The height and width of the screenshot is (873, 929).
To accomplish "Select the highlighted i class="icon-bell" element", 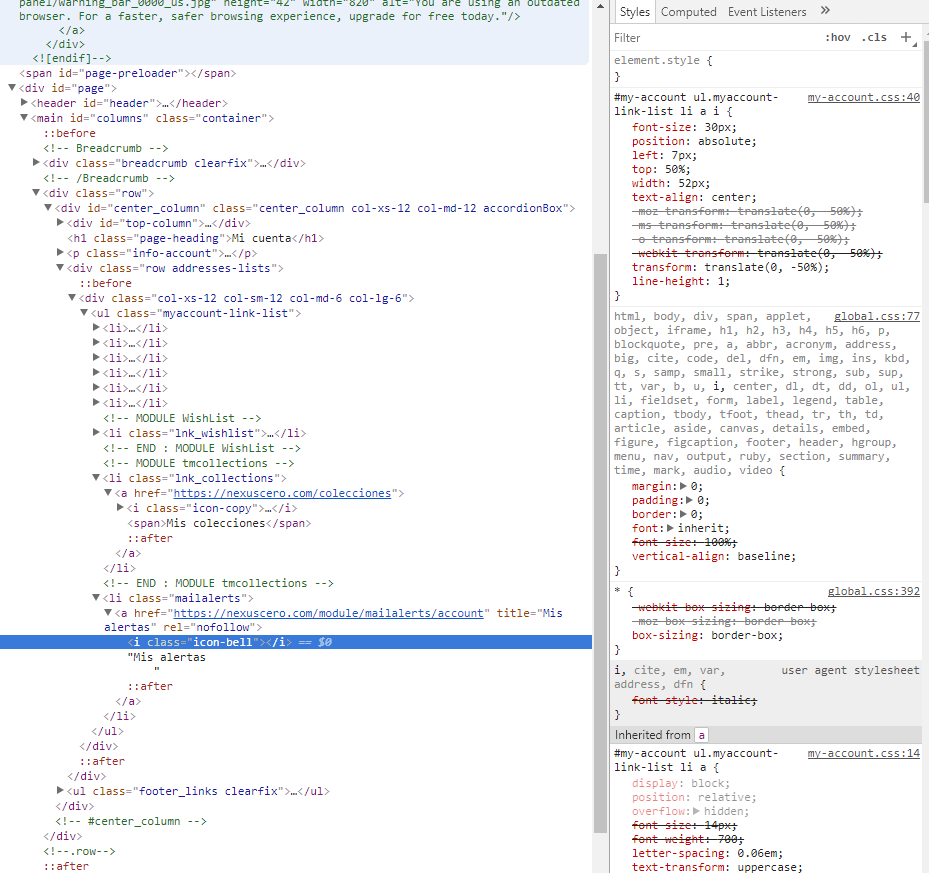I will 296,642.
